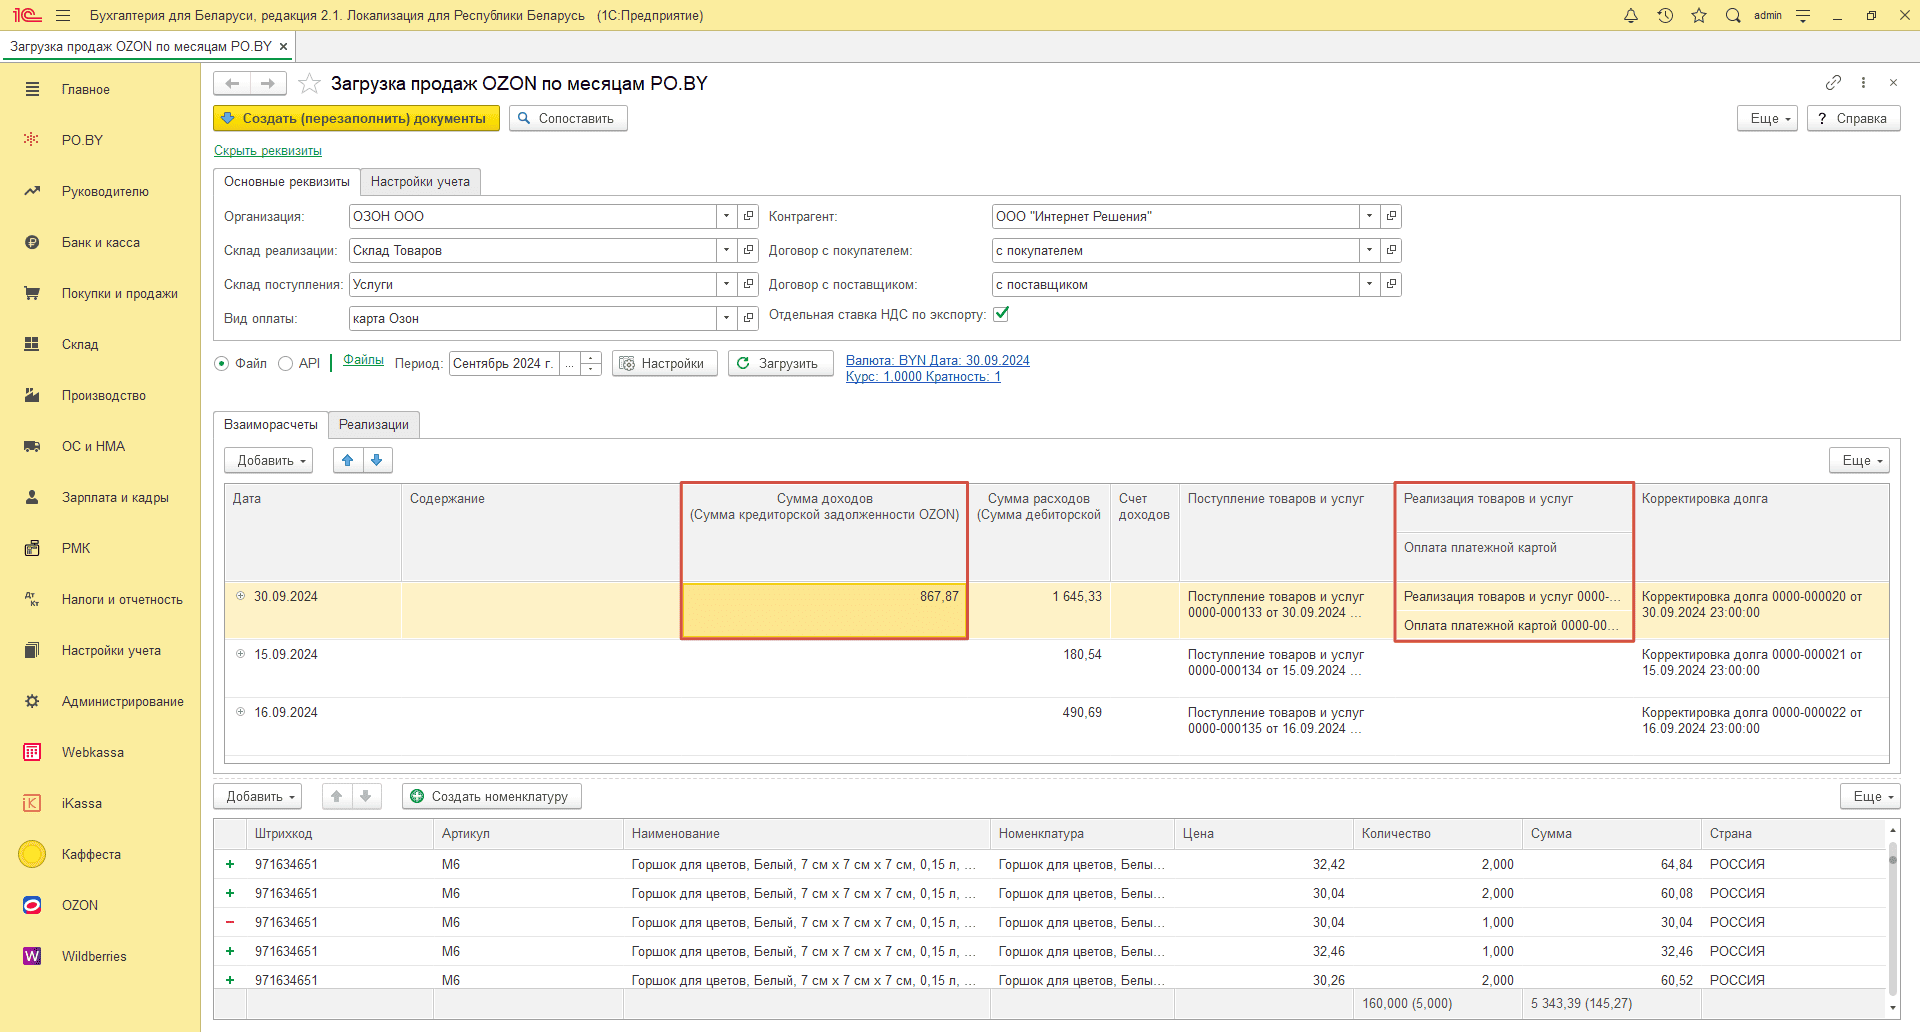Switch to Настройки учета tab
Viewport: 1920px width, 1032px height.
420,181
